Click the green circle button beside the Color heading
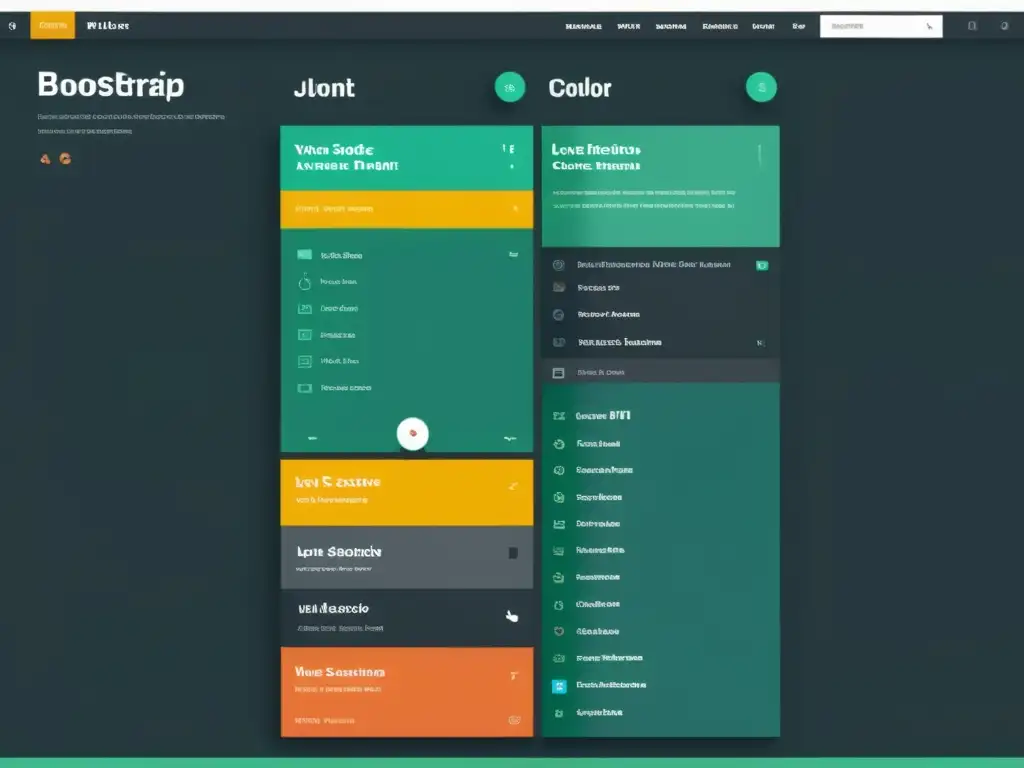1024x768 pixels. click(x=761, y=88)
